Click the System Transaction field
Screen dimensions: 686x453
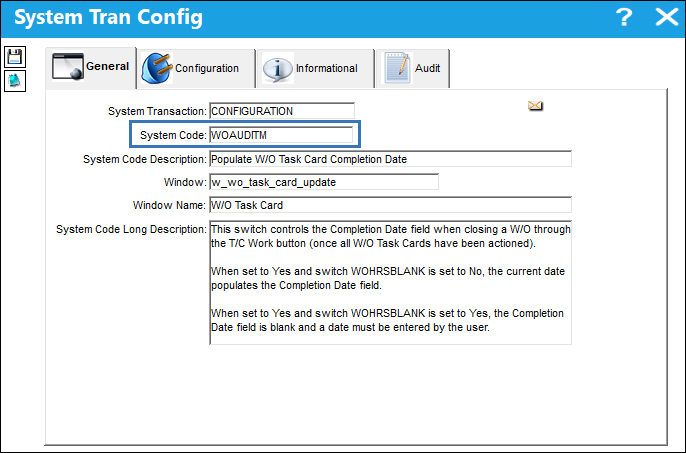[282, 111]
